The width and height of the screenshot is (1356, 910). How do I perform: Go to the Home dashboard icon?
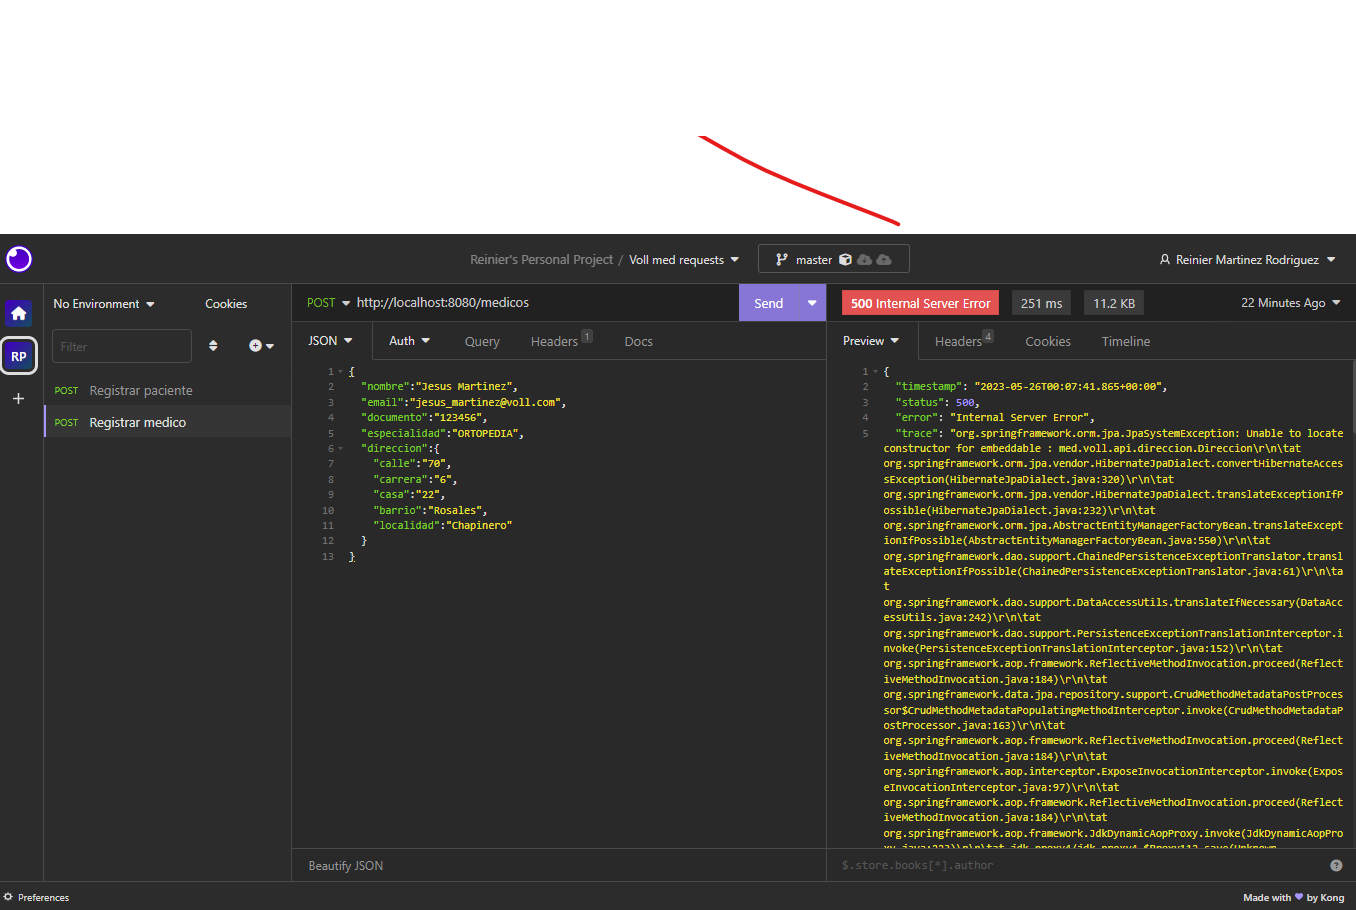pos(19,313)
